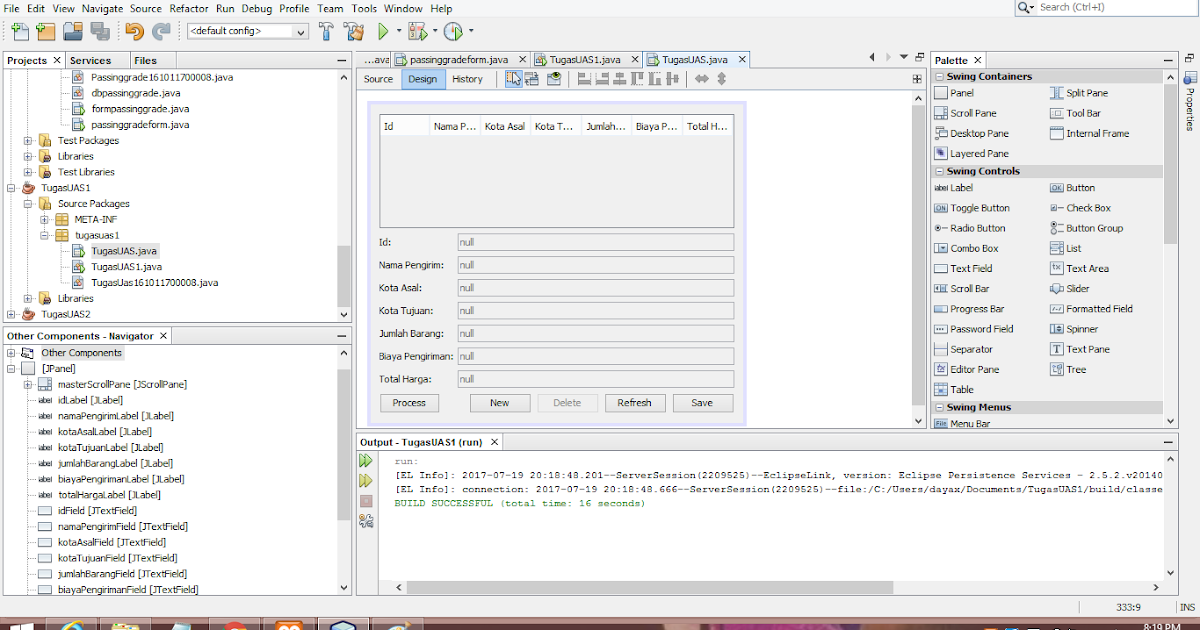The height and width of the screenshot is (630, 1200).
Task: Toggle Selection Mode in the form designer
Action: coord(512,79)
